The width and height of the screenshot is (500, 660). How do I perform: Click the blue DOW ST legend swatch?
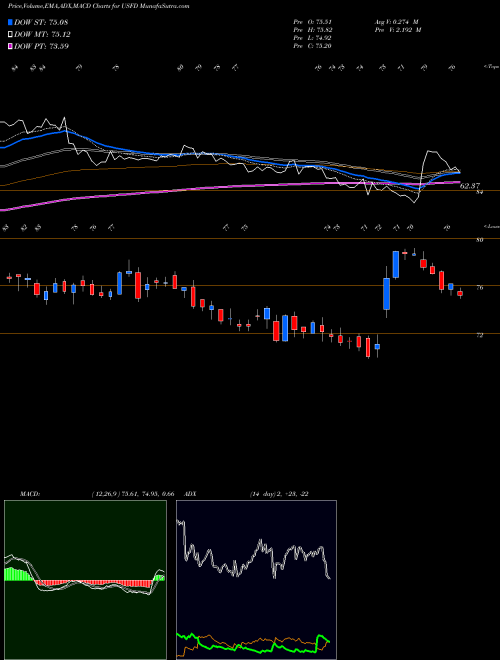pos(11,22)
